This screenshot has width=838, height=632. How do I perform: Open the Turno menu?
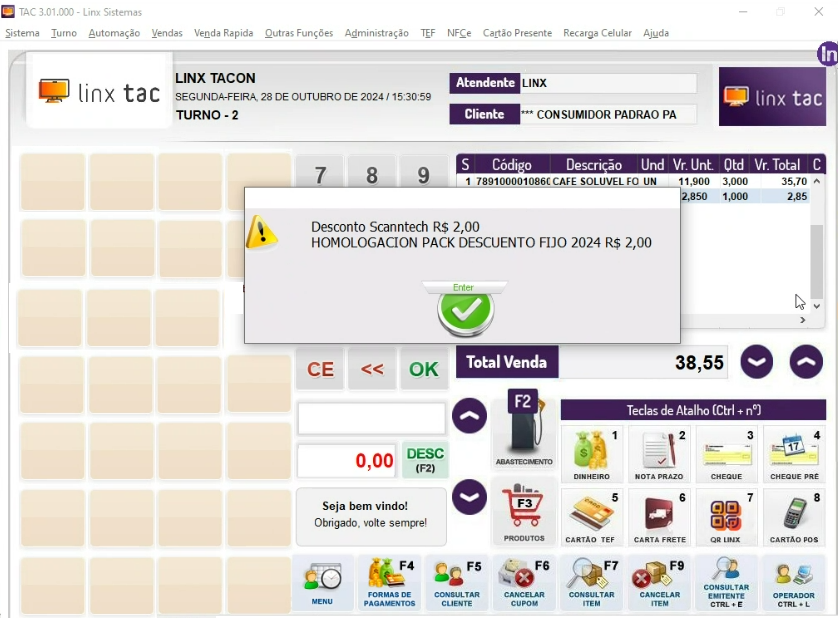[64, 33]
